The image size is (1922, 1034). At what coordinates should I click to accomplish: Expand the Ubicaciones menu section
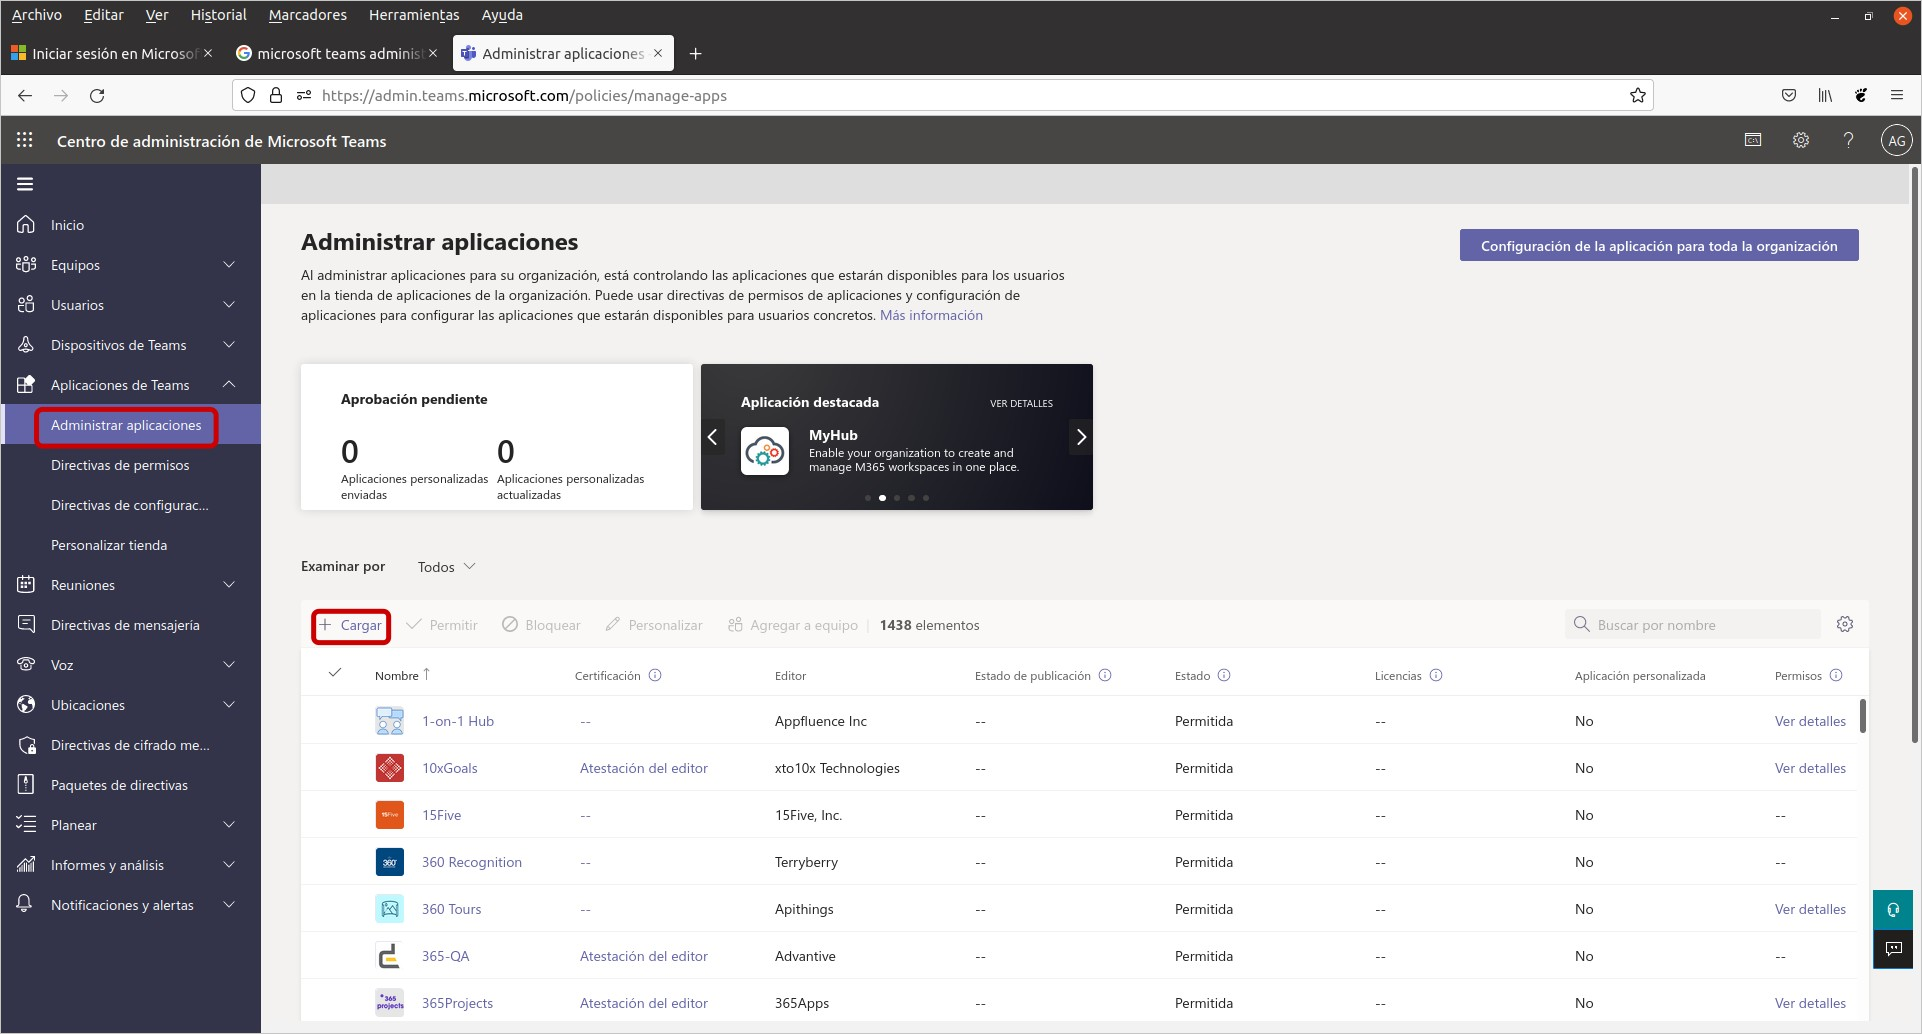pyautogui.click(x=229, y=705)
